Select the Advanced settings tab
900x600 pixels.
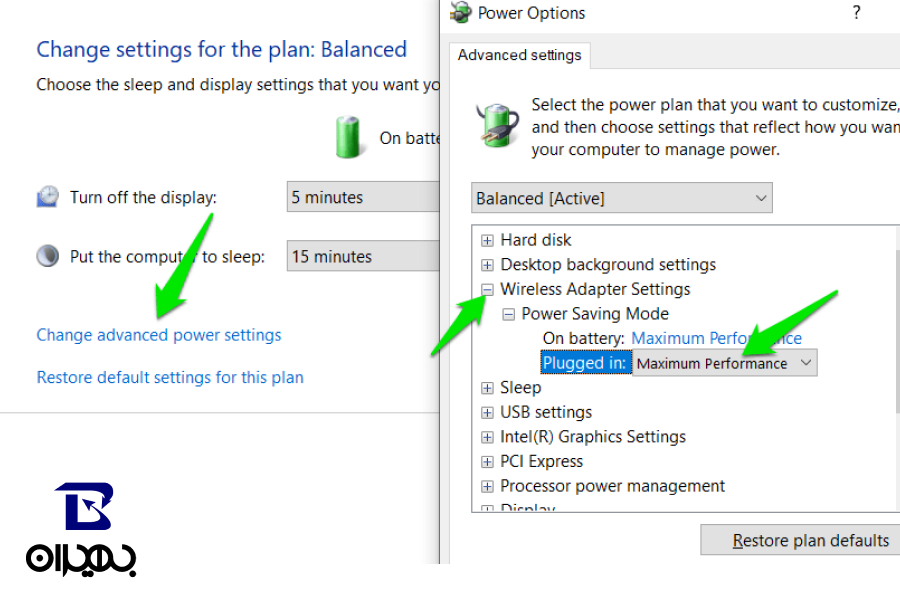pos(519,55)
